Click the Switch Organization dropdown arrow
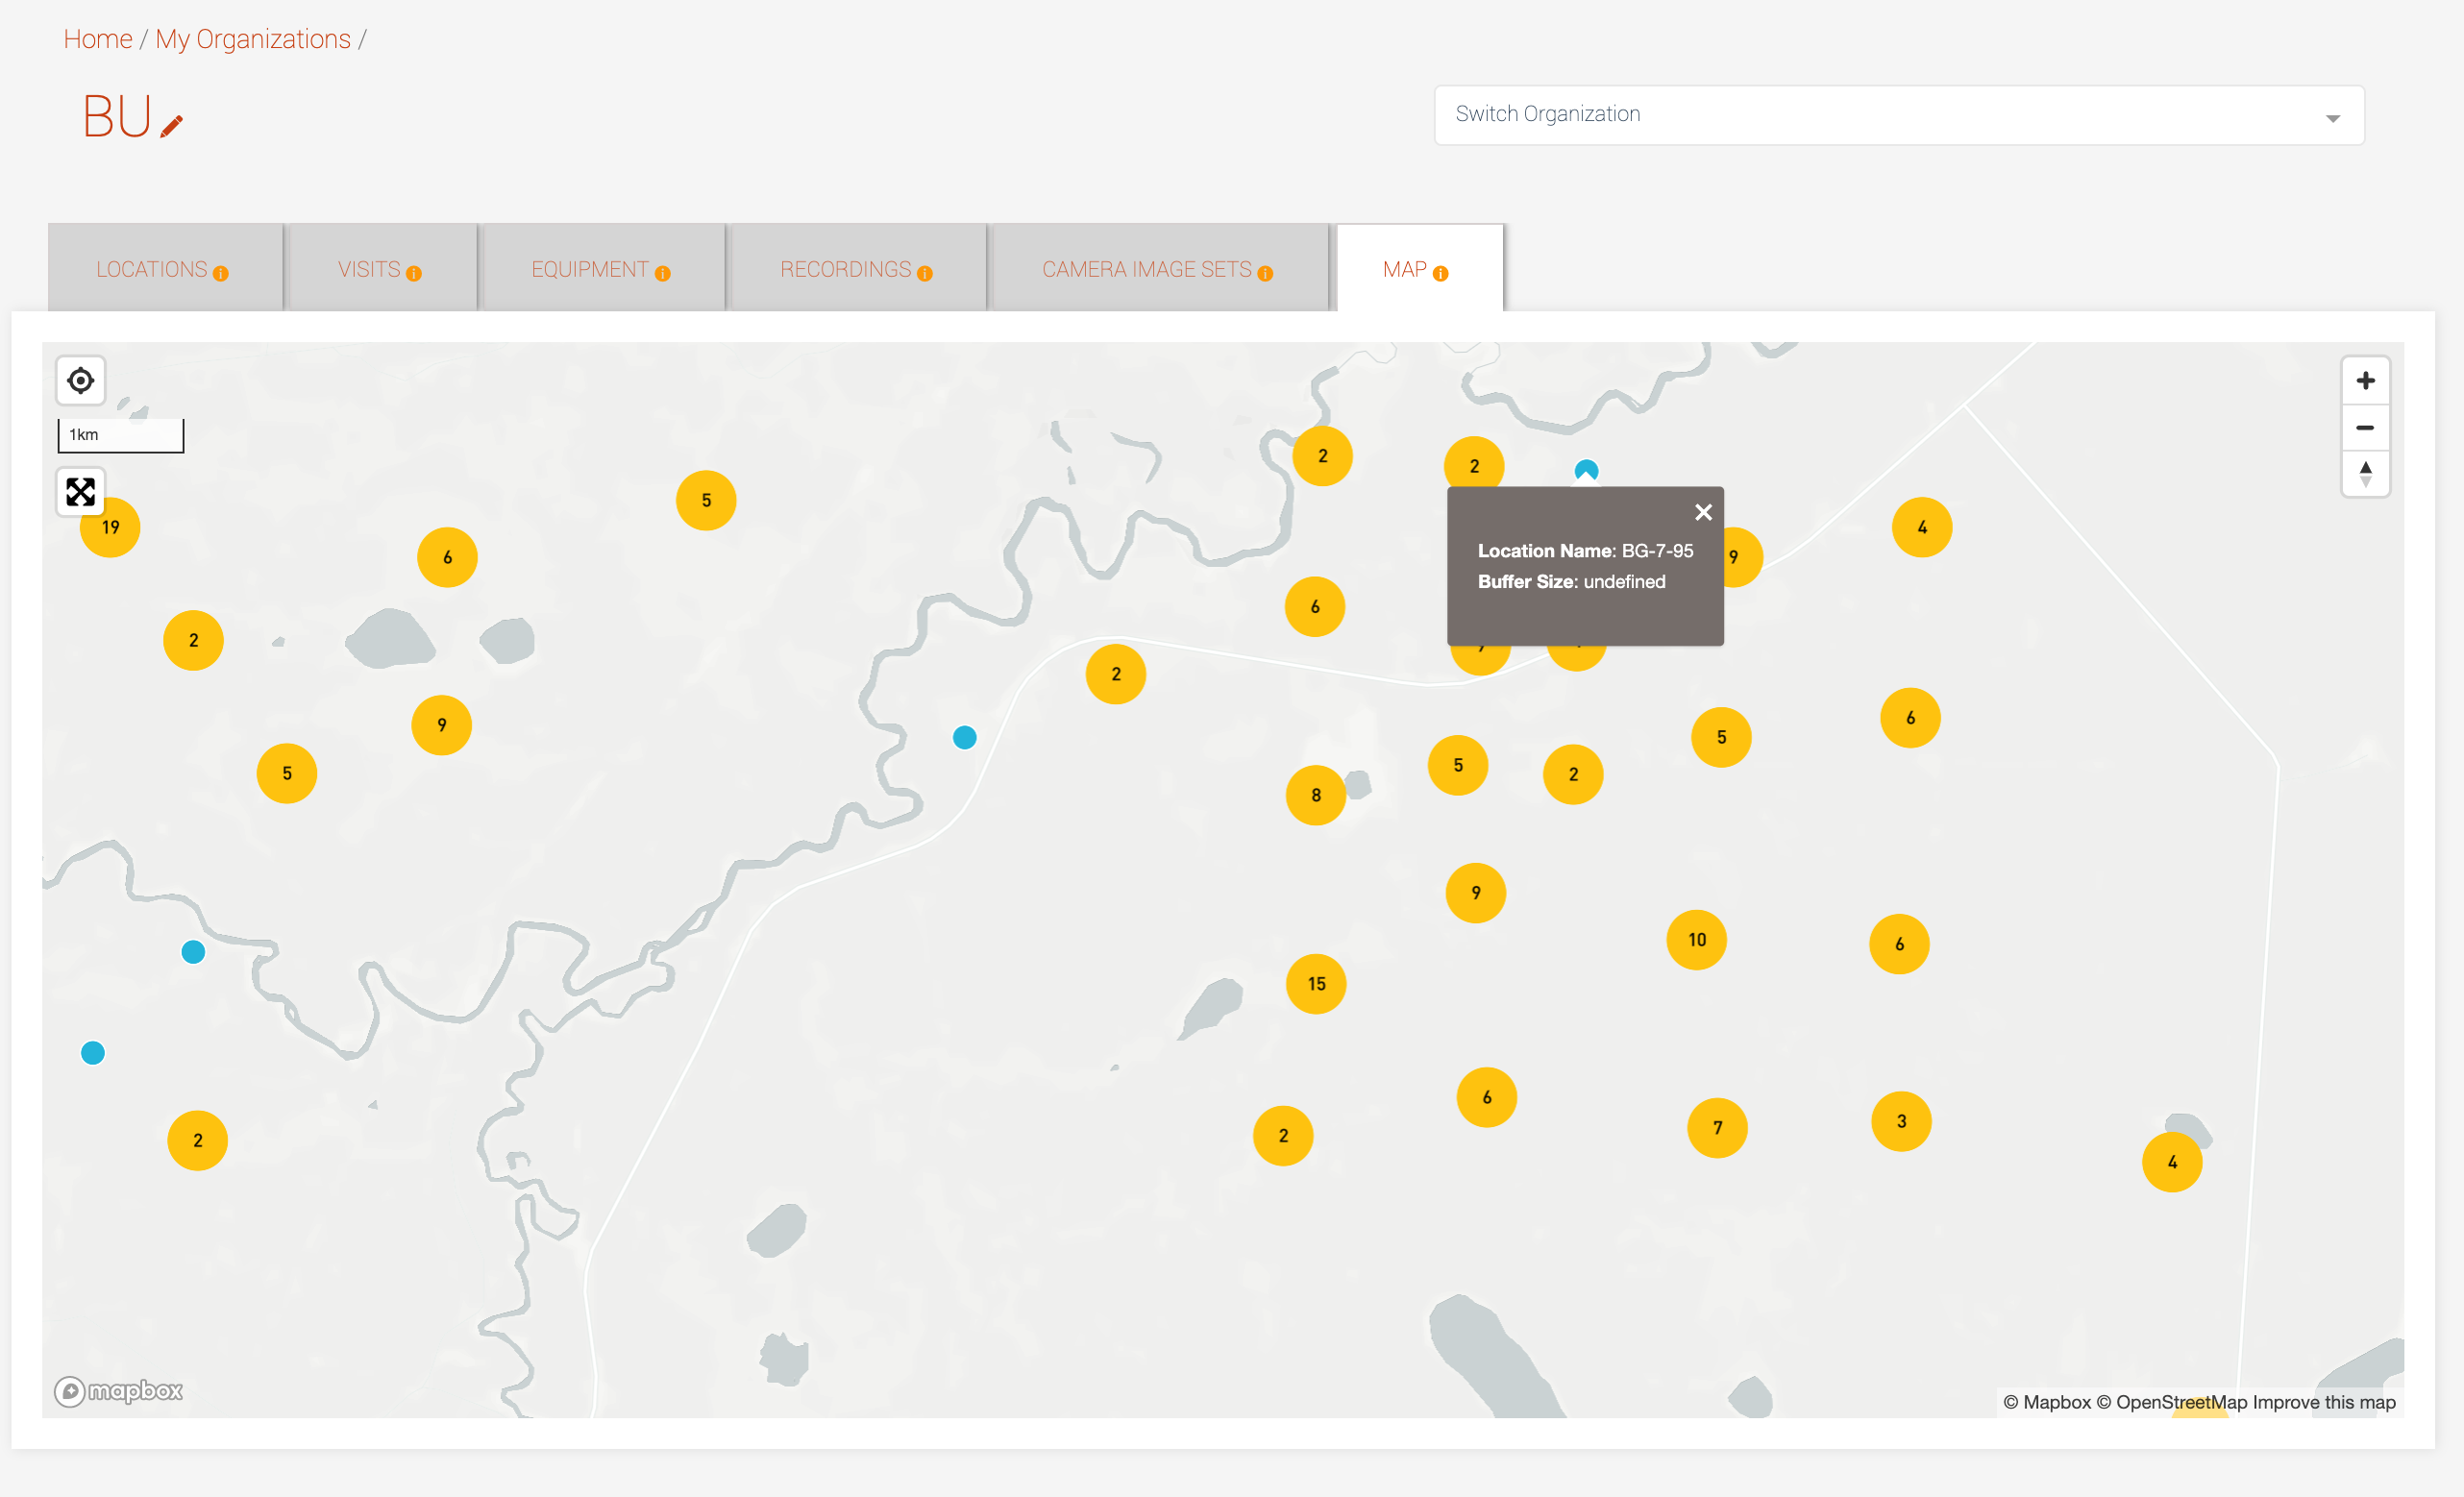Image resolution: width=2464 pixels, height=1497 pixels. point(2332,118)
